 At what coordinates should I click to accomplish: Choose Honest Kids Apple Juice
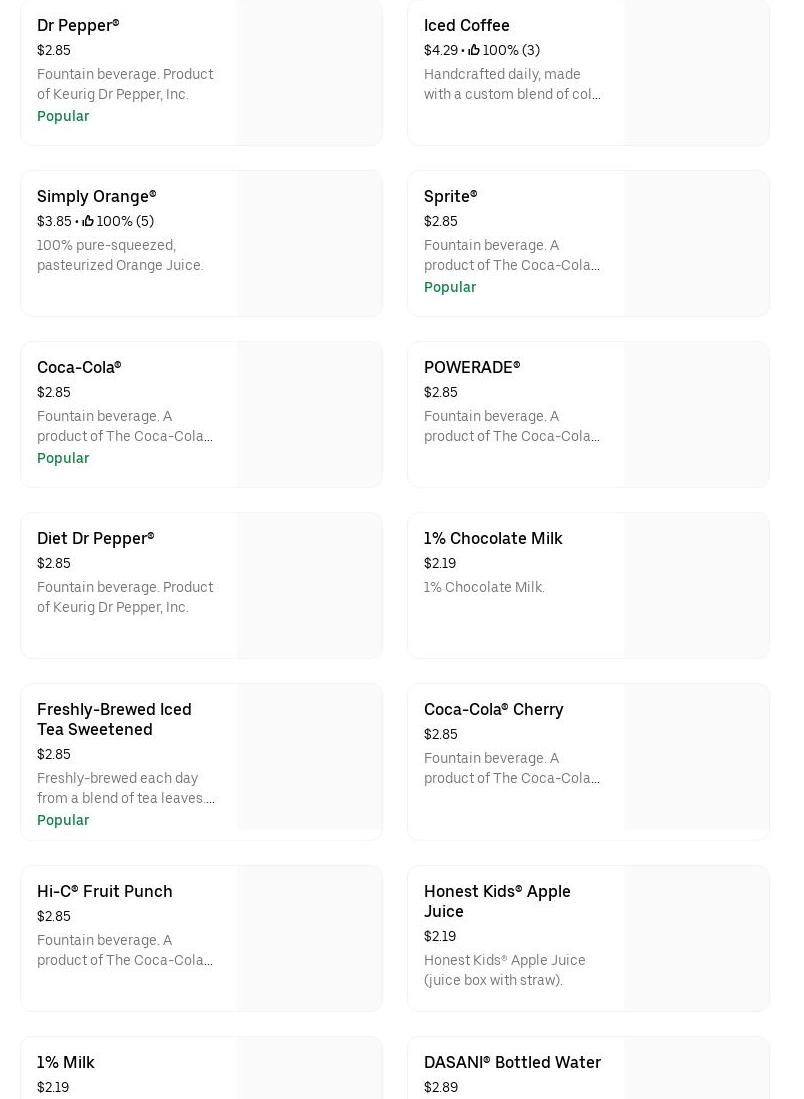click(x=497, y=901)
